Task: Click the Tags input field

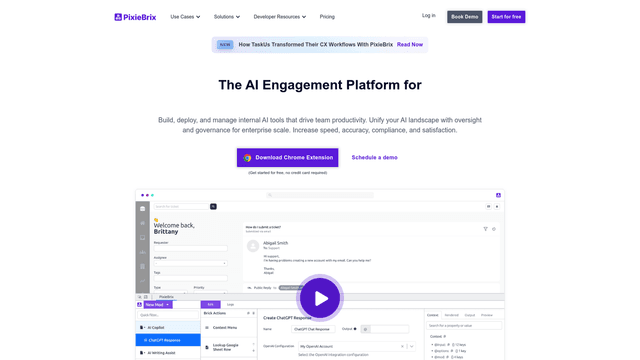Action: [x=191, y=278]
